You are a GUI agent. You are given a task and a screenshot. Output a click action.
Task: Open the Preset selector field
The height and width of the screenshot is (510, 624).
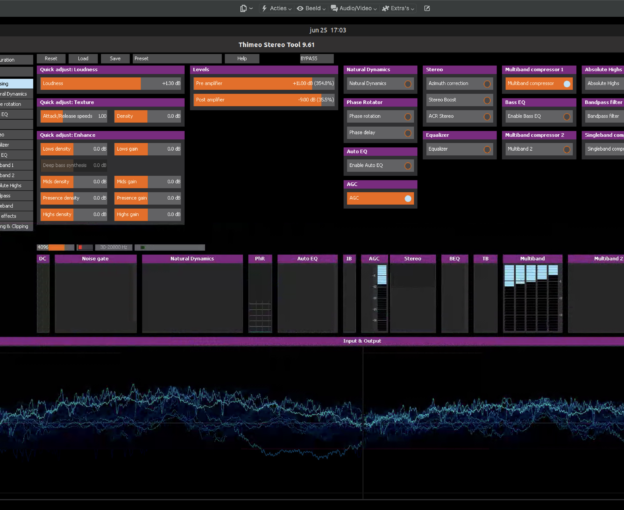(177, 58)
